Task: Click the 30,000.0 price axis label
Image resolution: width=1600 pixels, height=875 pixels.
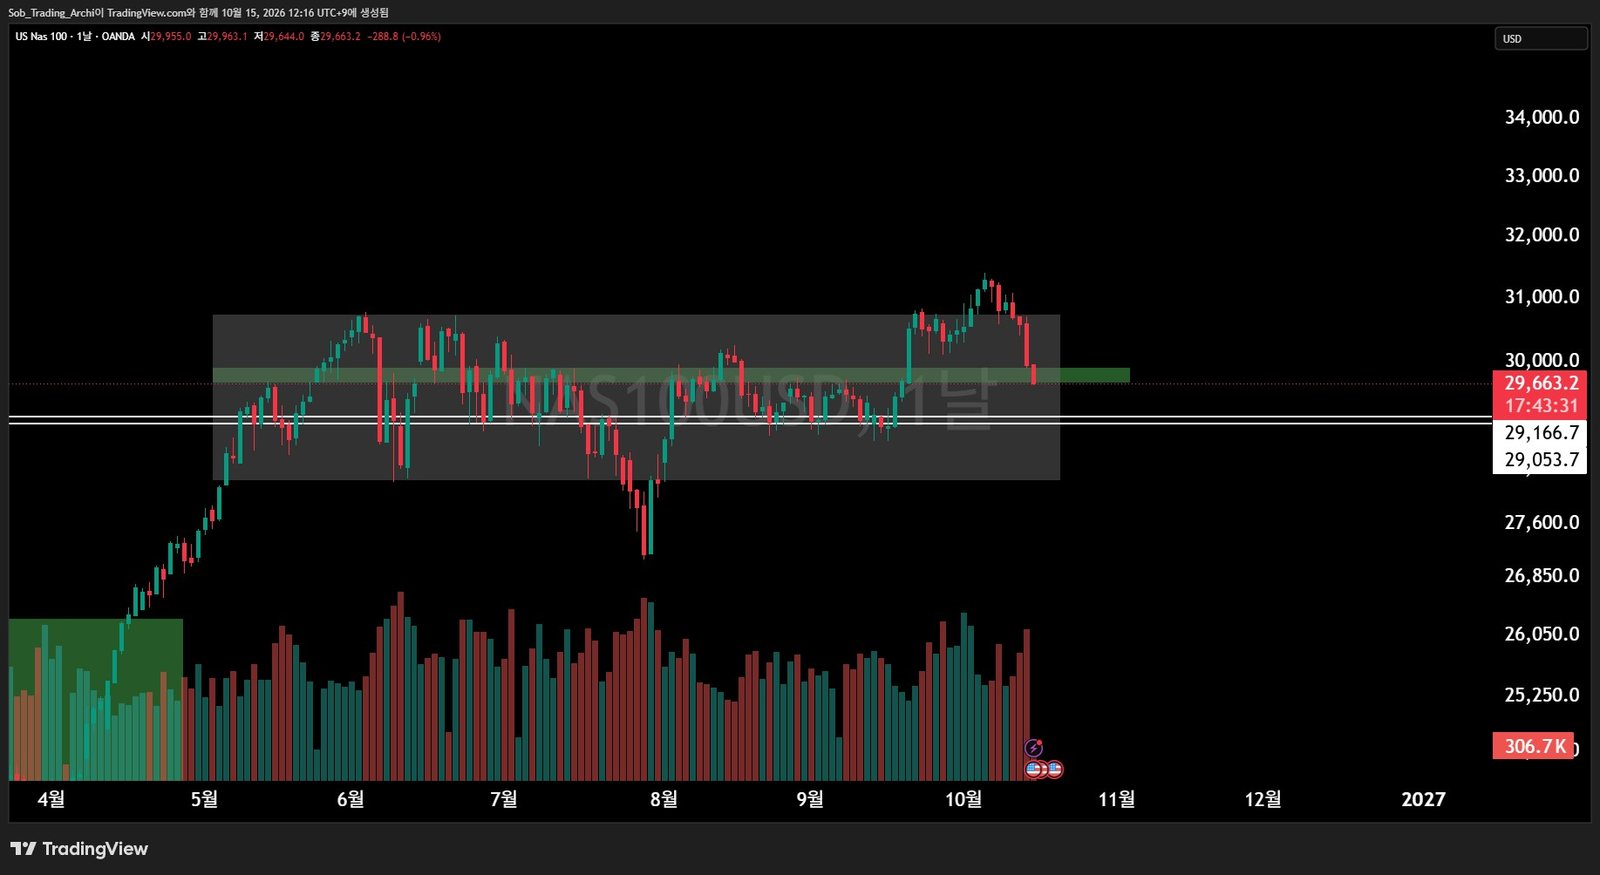Action: [x=1542, y=360]
